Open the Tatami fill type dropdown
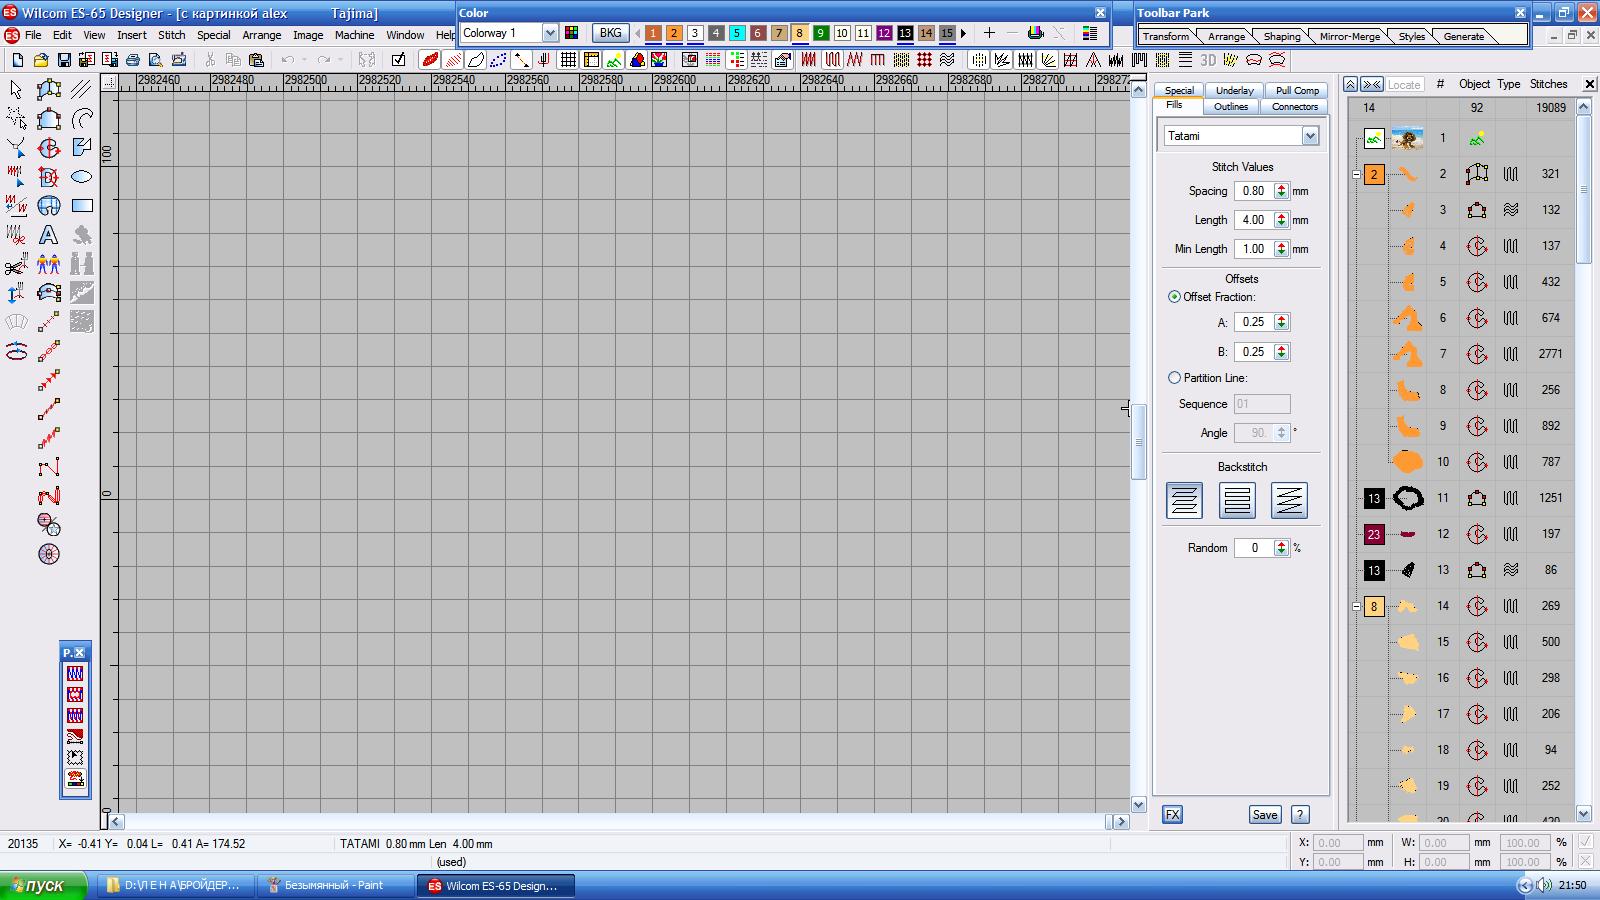 click(1310, 136)
